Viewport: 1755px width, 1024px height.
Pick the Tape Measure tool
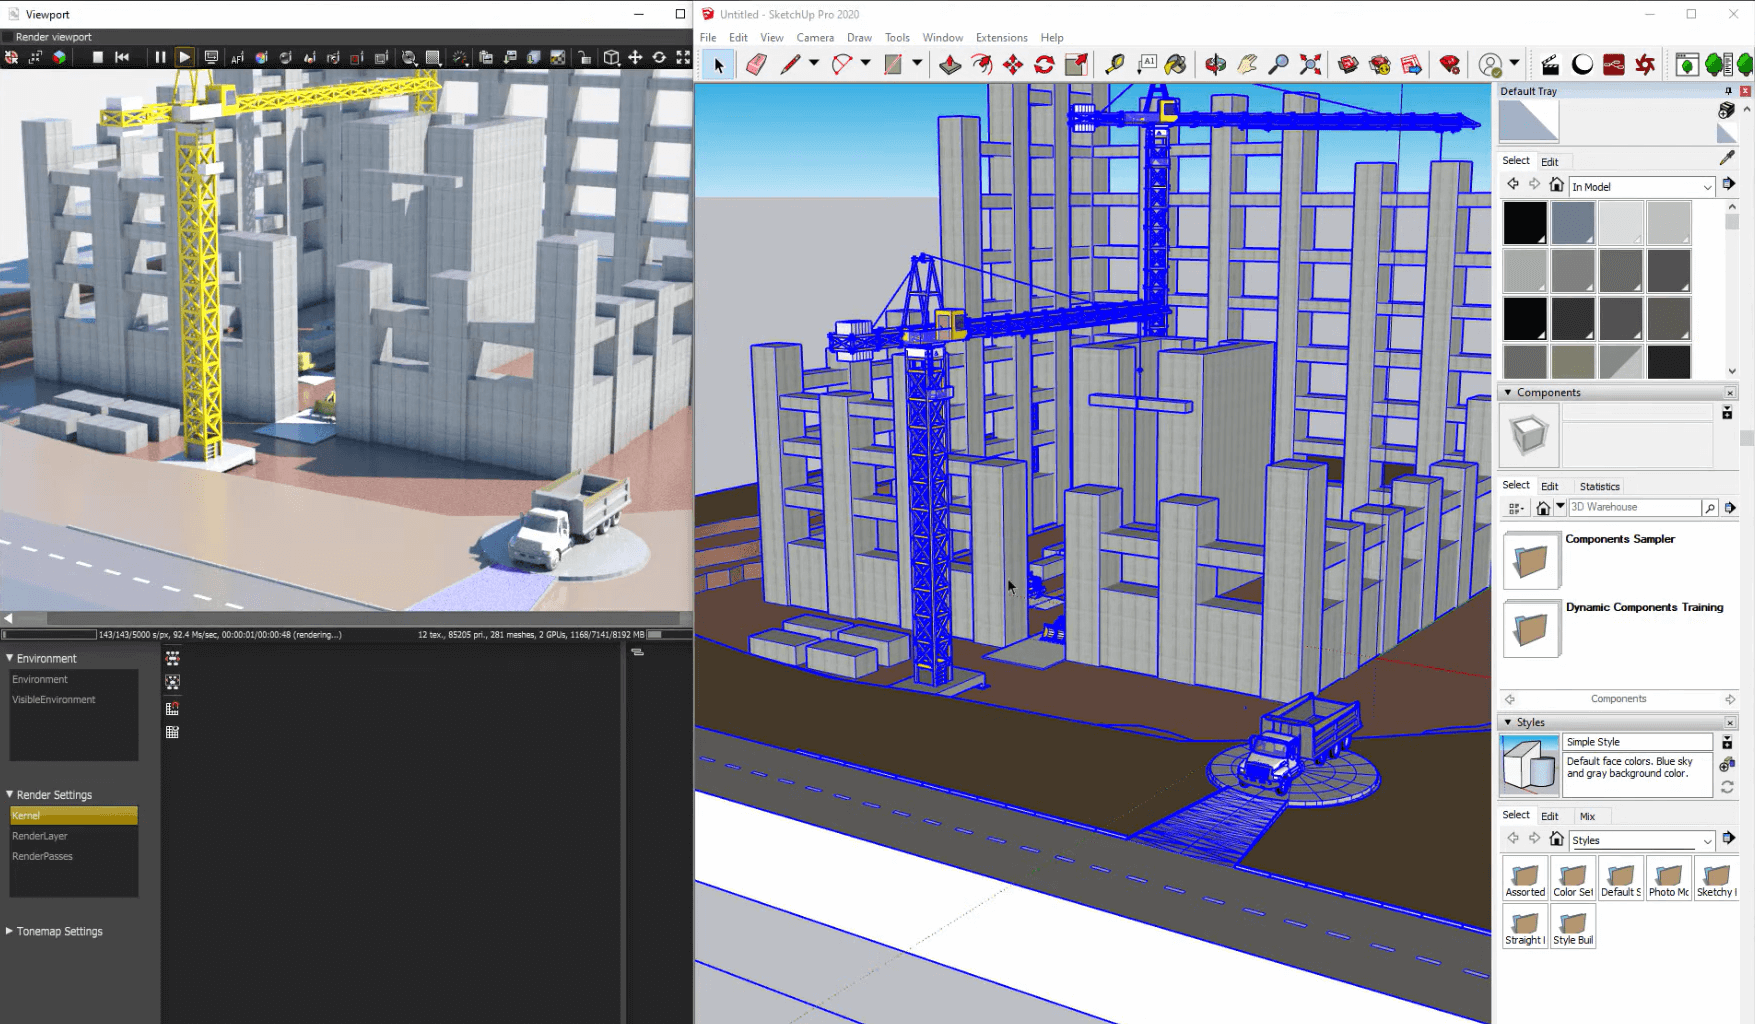[1114, 65]
